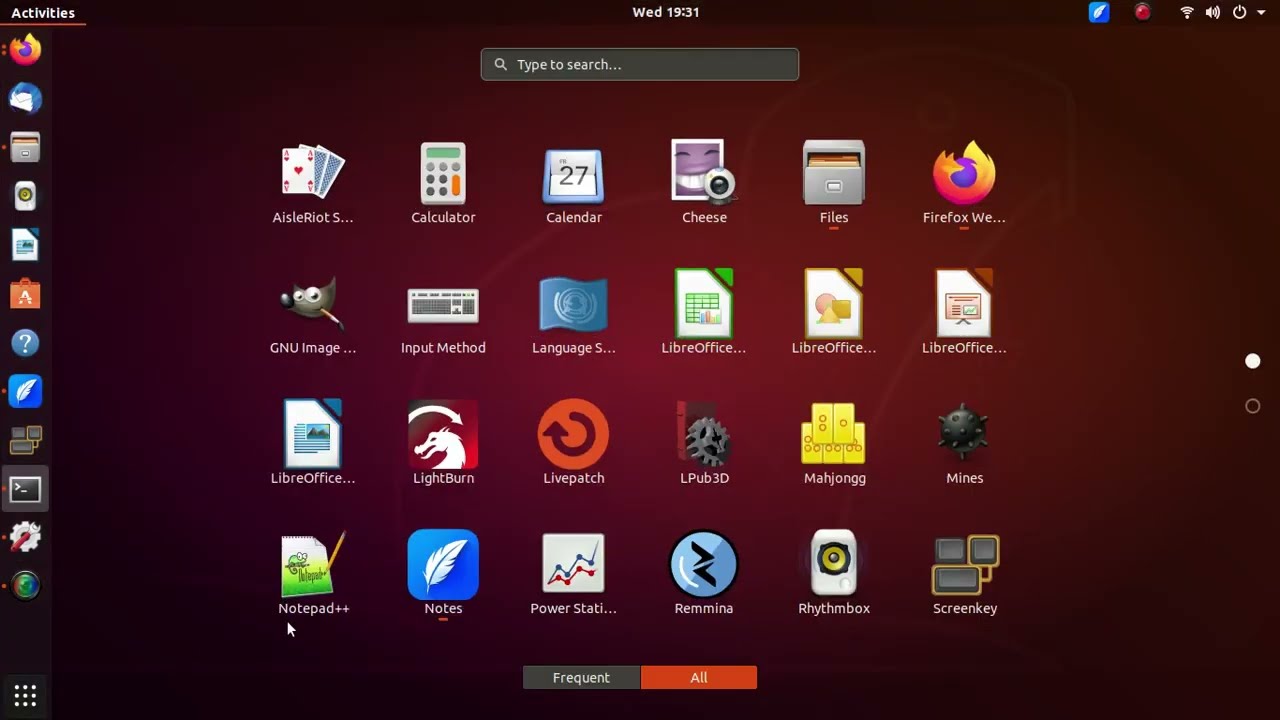
Task: Select the first app page indicator dot
Action: 1252,361
